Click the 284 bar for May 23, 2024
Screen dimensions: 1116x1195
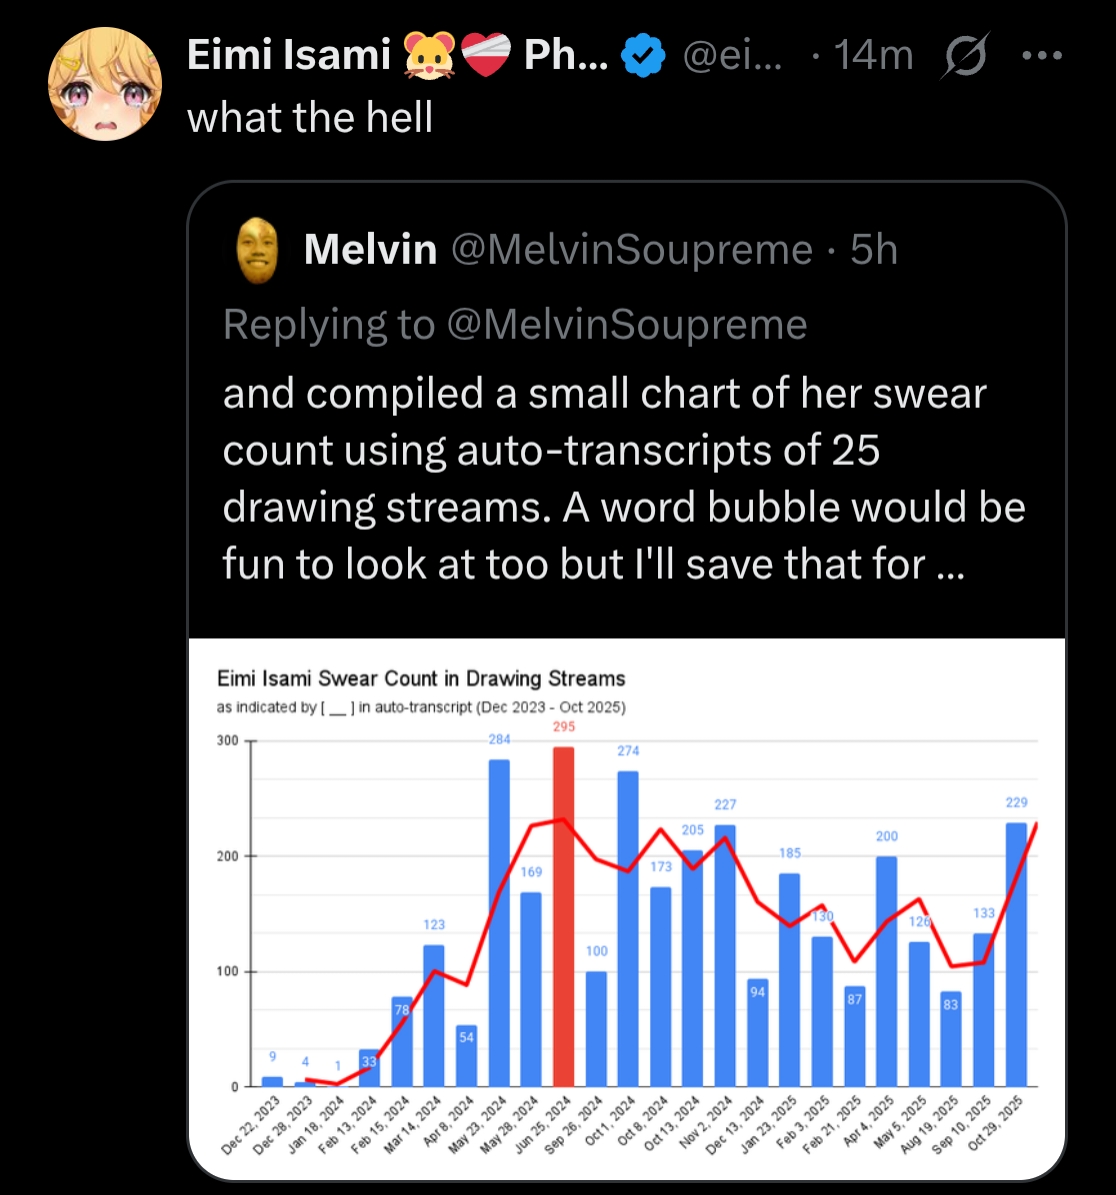[x=499, y=923]
